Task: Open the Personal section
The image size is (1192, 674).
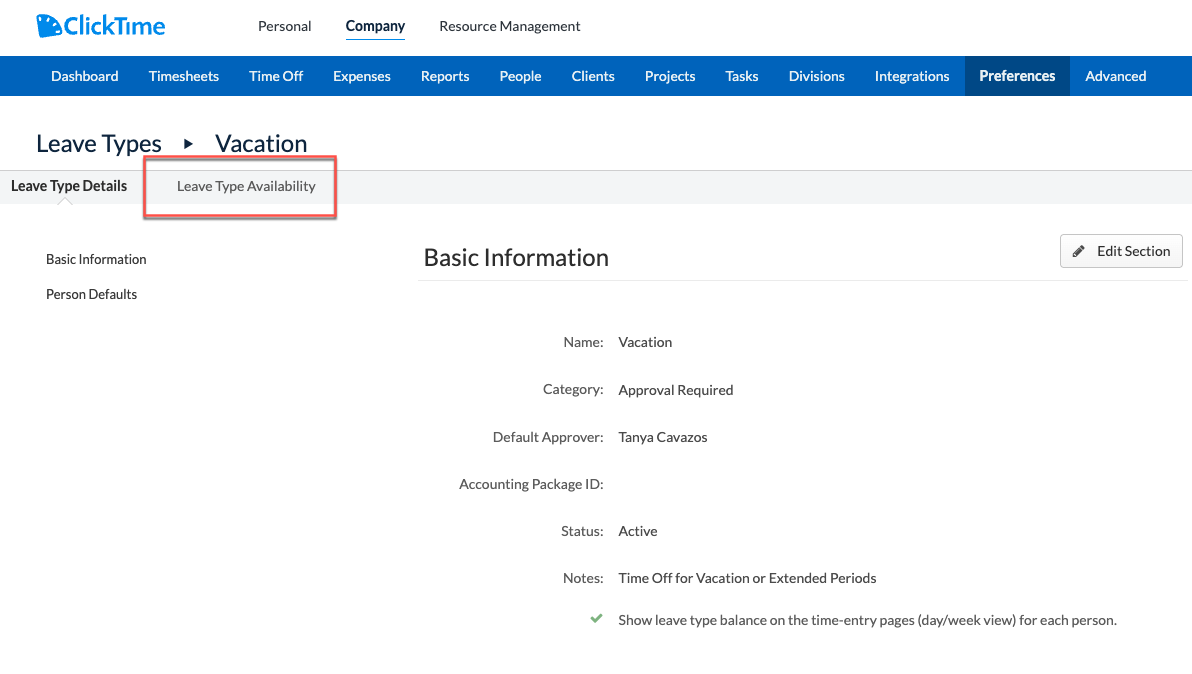Action: pyautogui.click(x=284, y=26)
